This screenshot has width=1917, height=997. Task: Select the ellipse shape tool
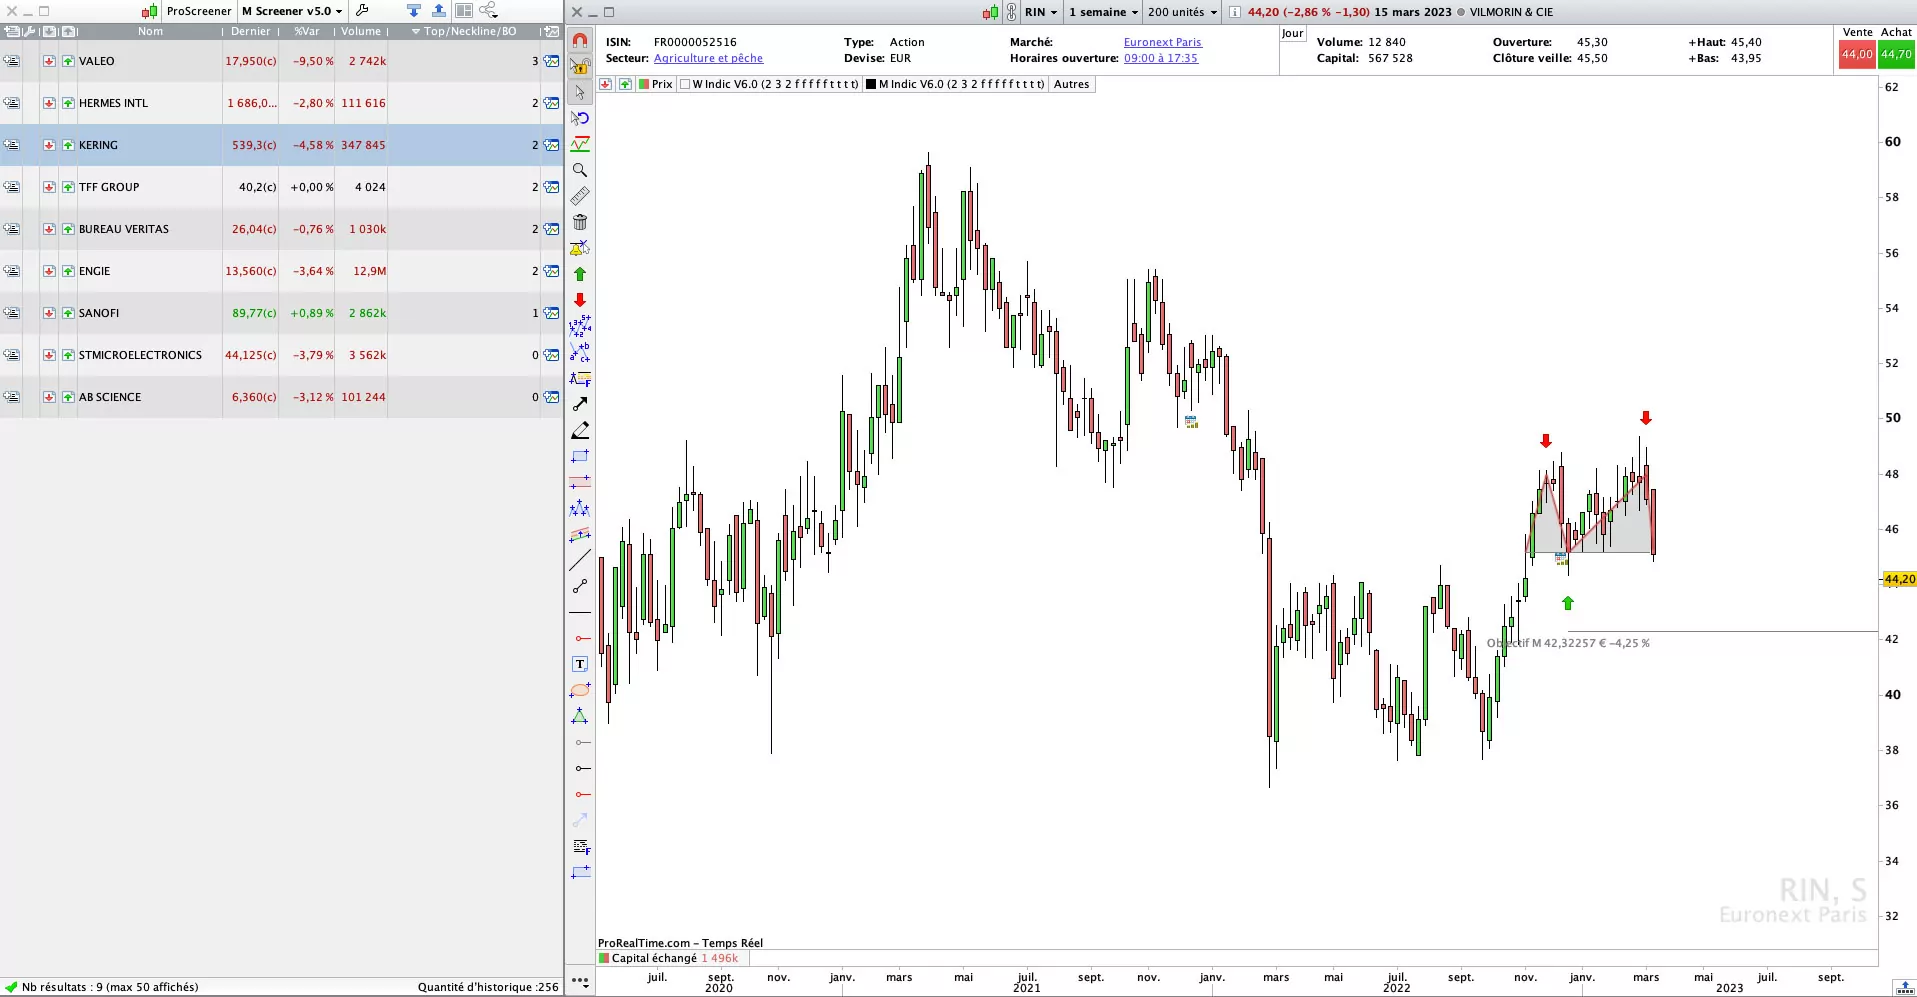(580, 690)
